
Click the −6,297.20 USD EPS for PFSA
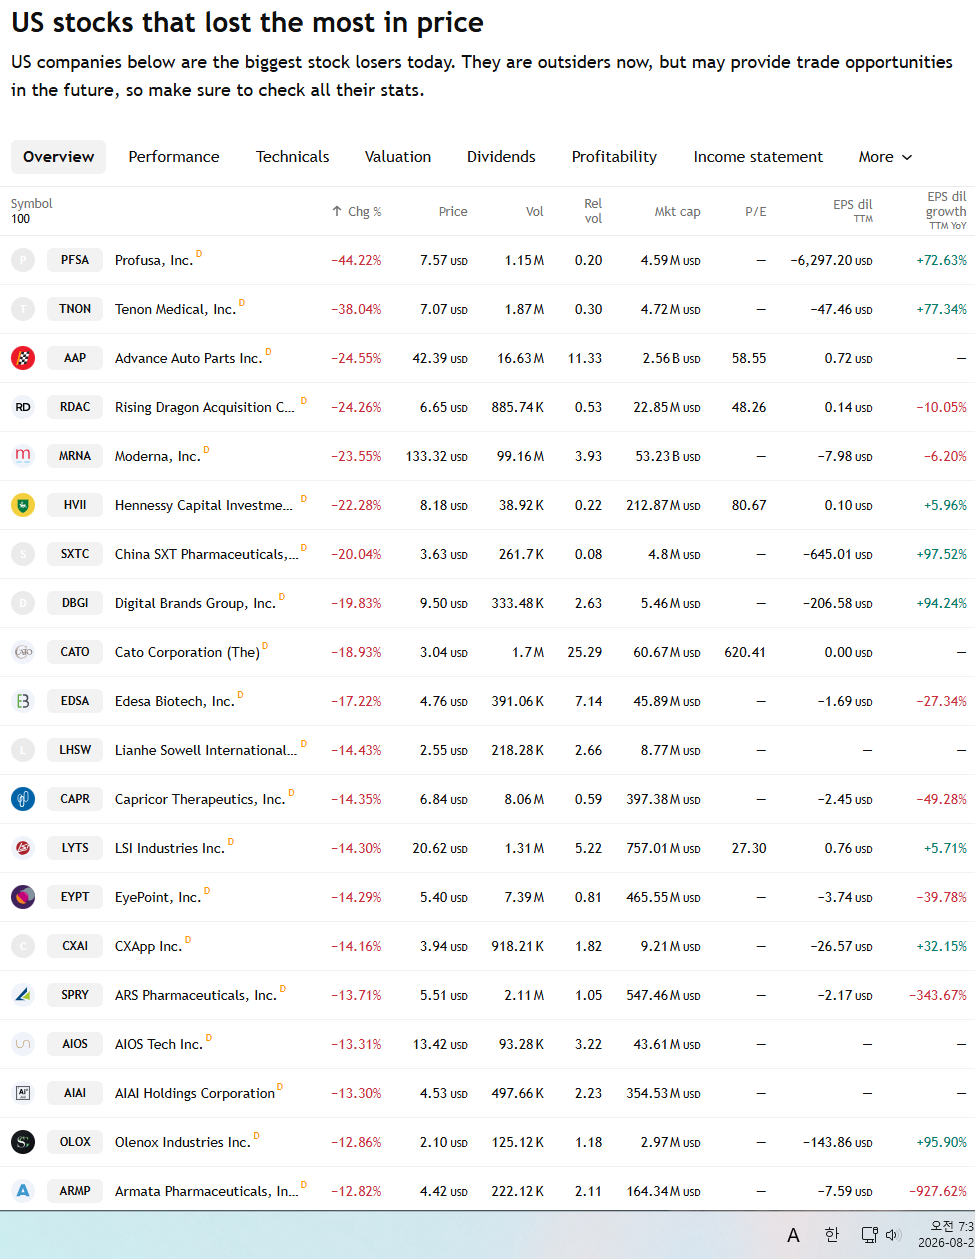(x=831, y=260)
